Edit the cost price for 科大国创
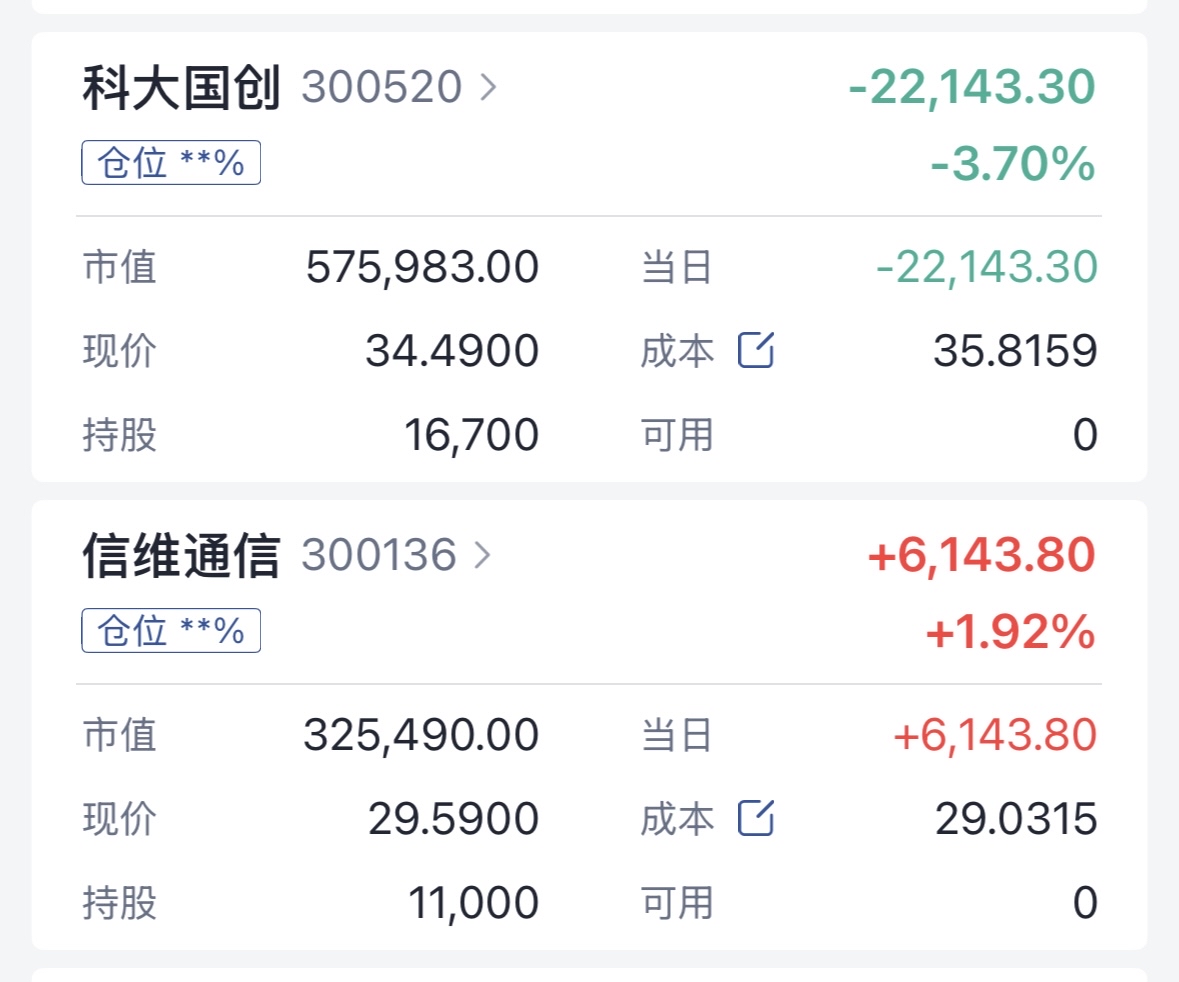 (x=756, y=351)
